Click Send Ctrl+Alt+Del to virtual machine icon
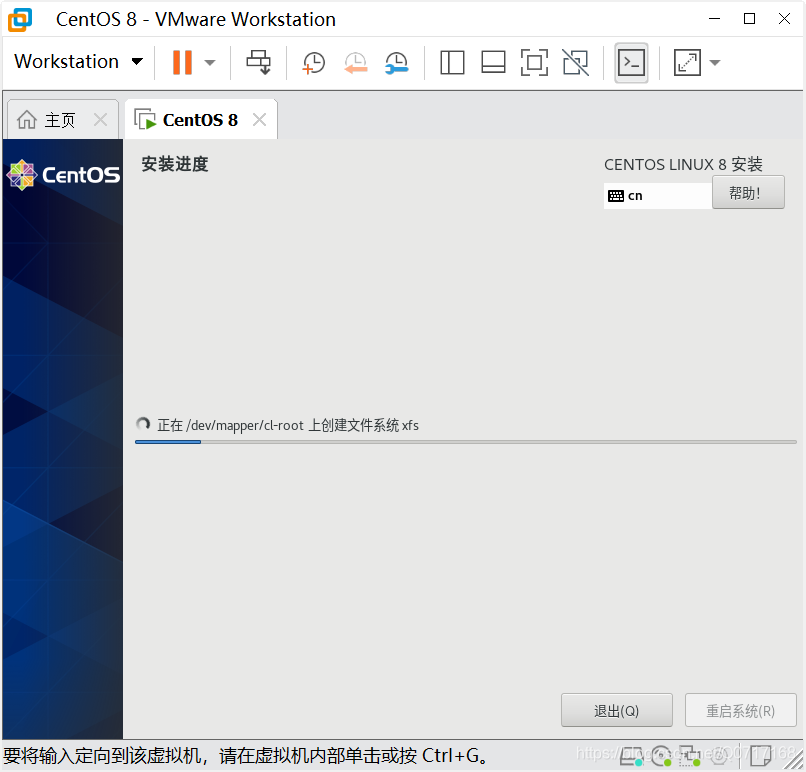The width and height of the screenshot is (806, 772). [259, 62]
